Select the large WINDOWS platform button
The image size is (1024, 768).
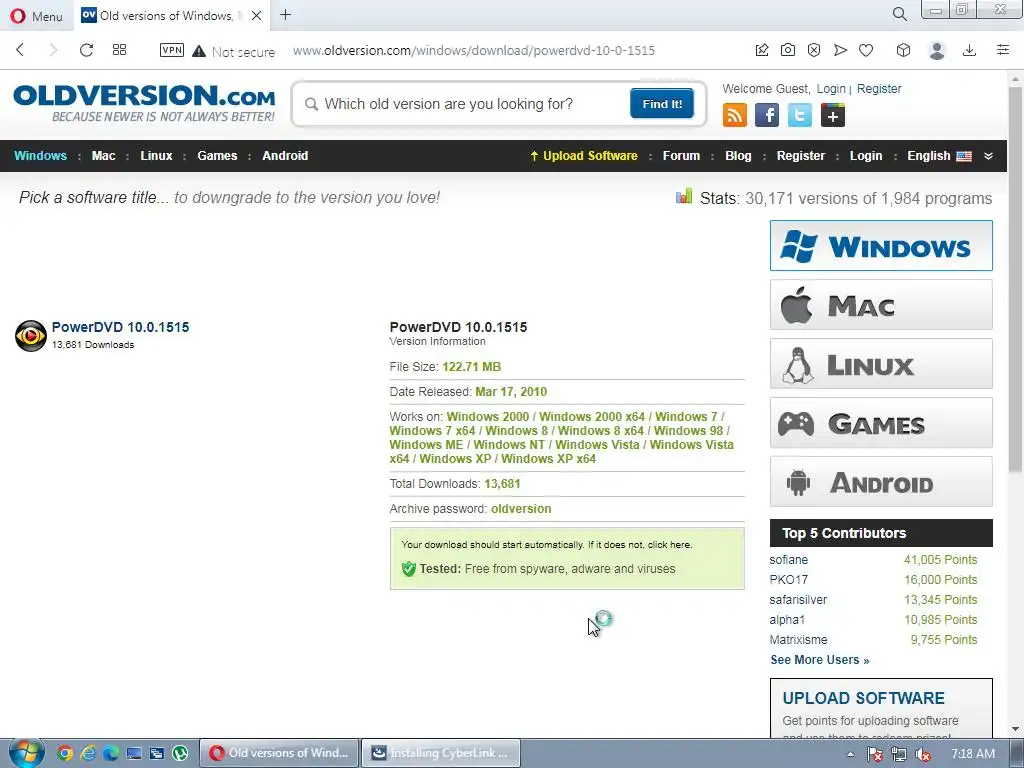coord(881,246)
